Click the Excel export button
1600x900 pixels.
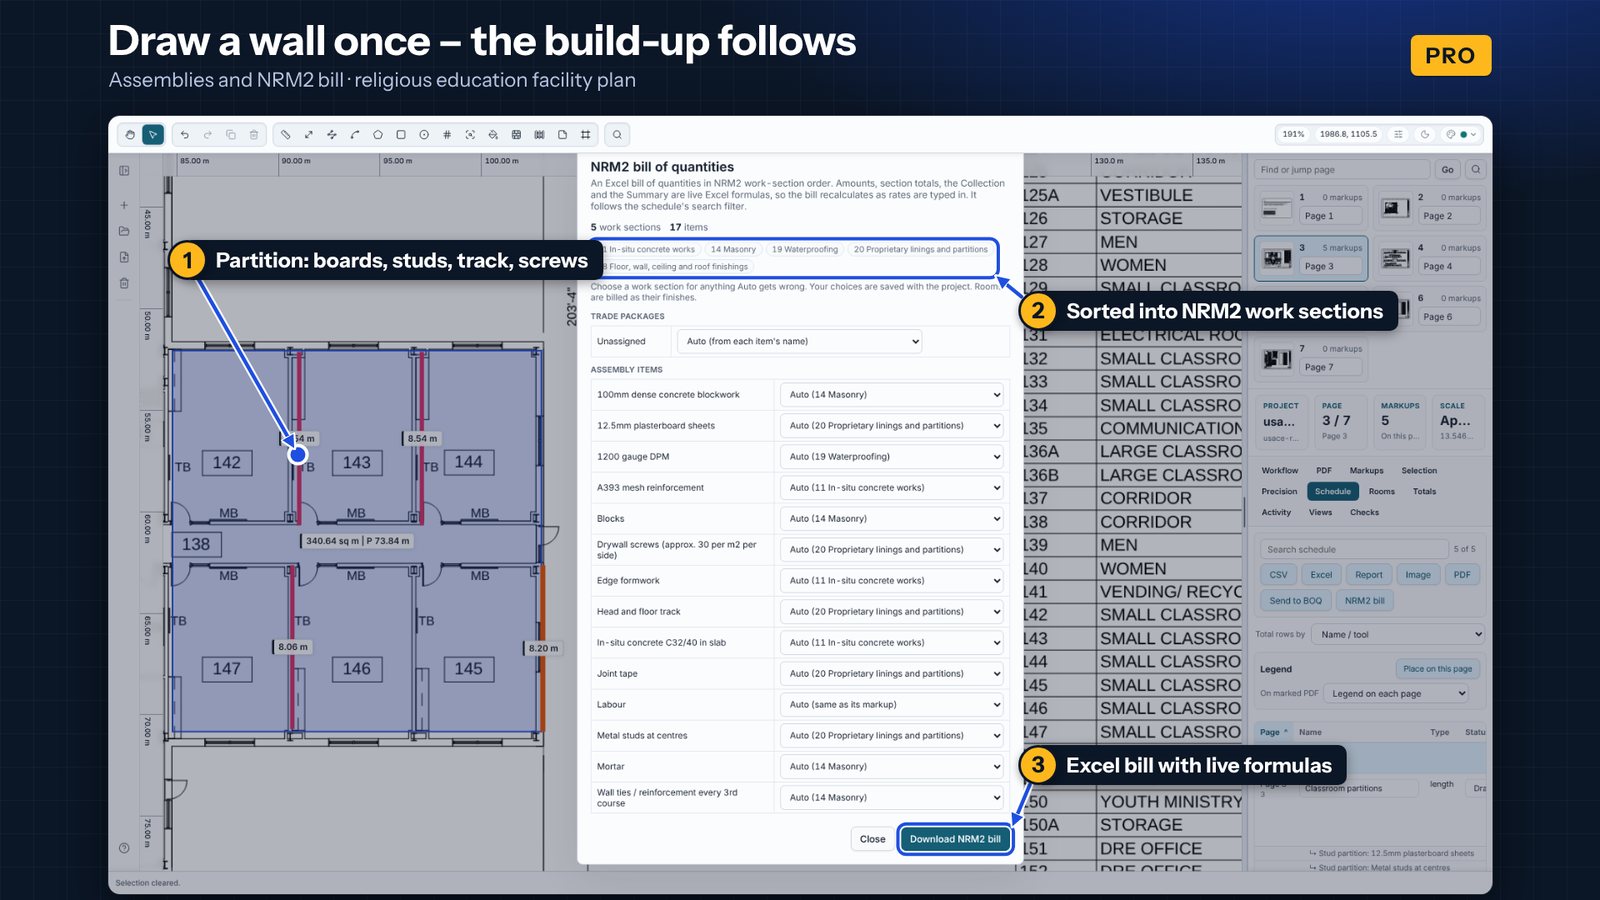click(x=1321, y=574)
